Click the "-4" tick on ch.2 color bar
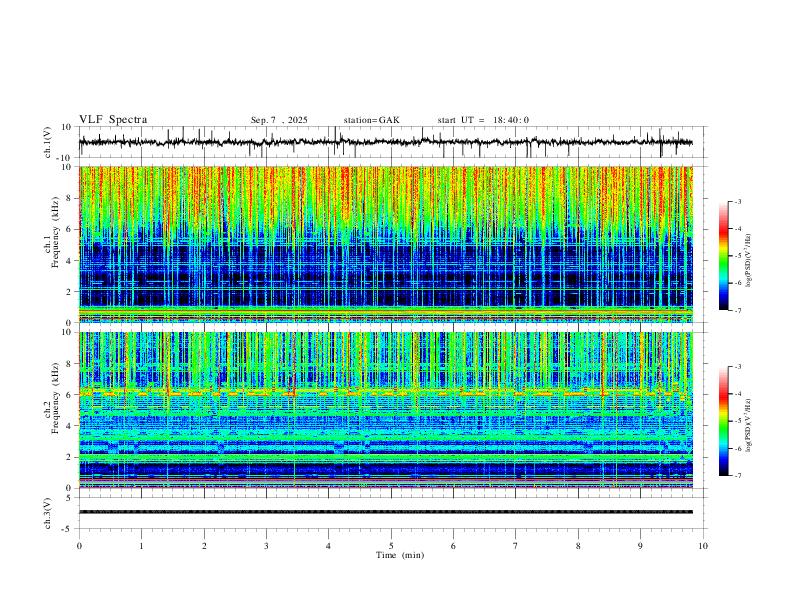The height and width of the screenshot is (612, 792). tap(738, 394)
